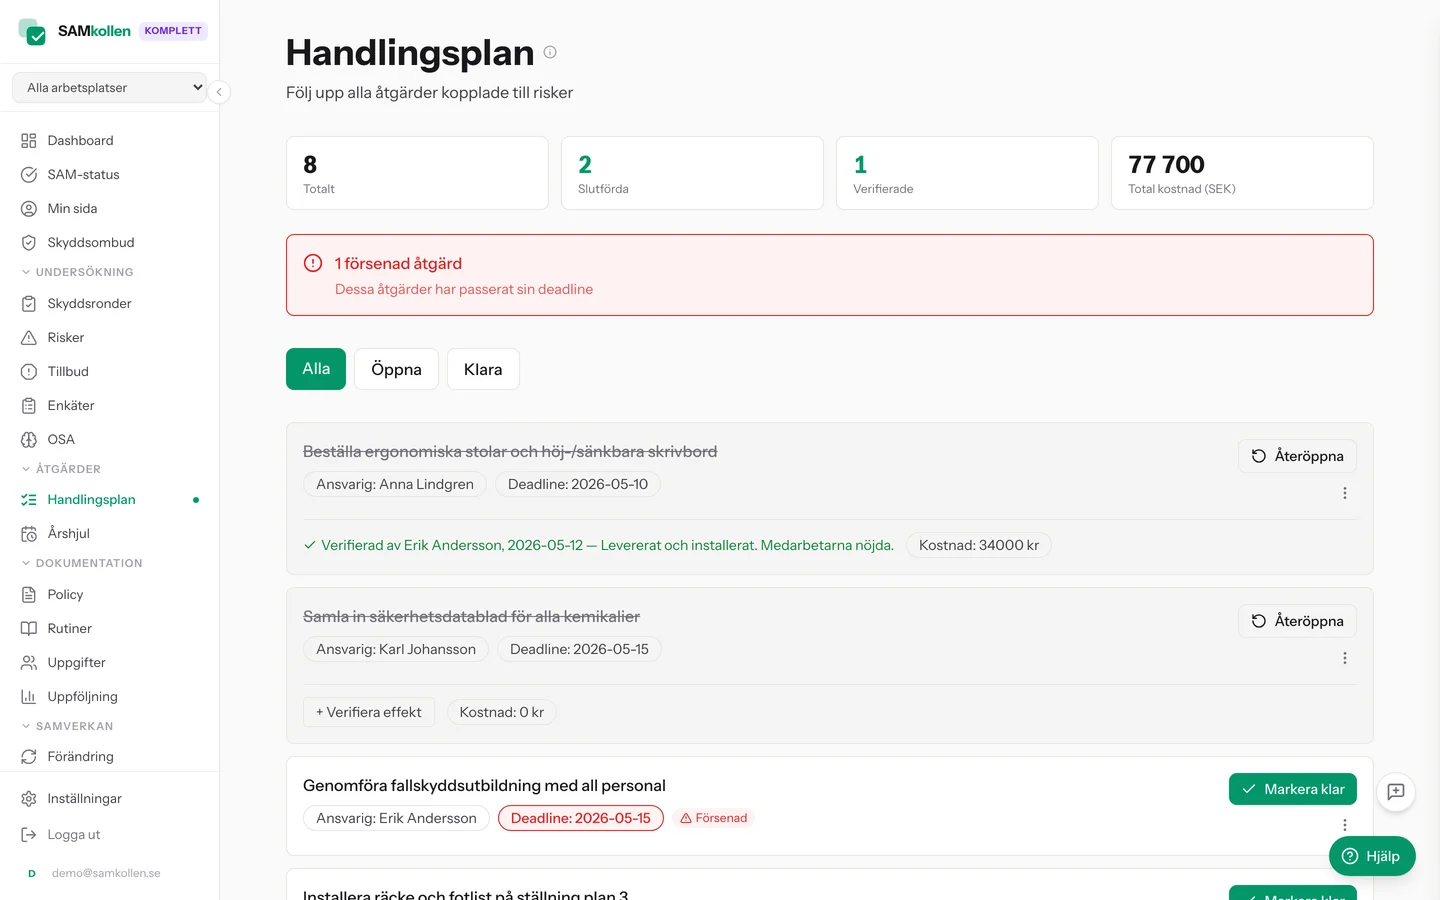Click the Rutiner open book icon

(29, 629)
